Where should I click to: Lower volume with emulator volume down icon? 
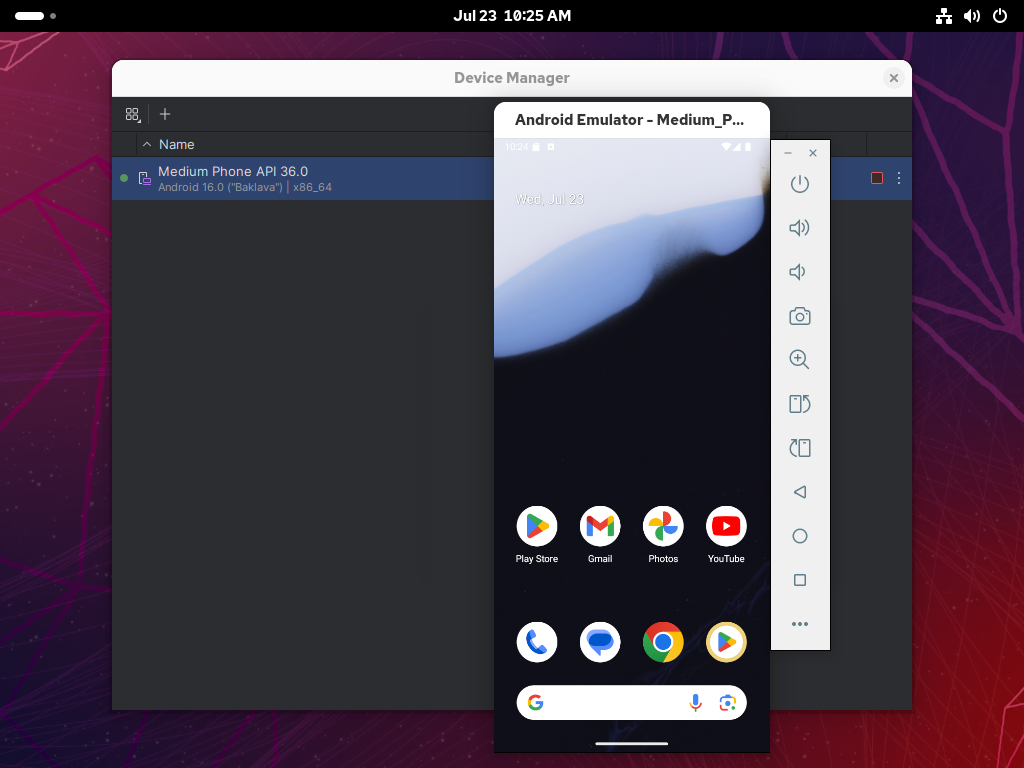(797, 272)
